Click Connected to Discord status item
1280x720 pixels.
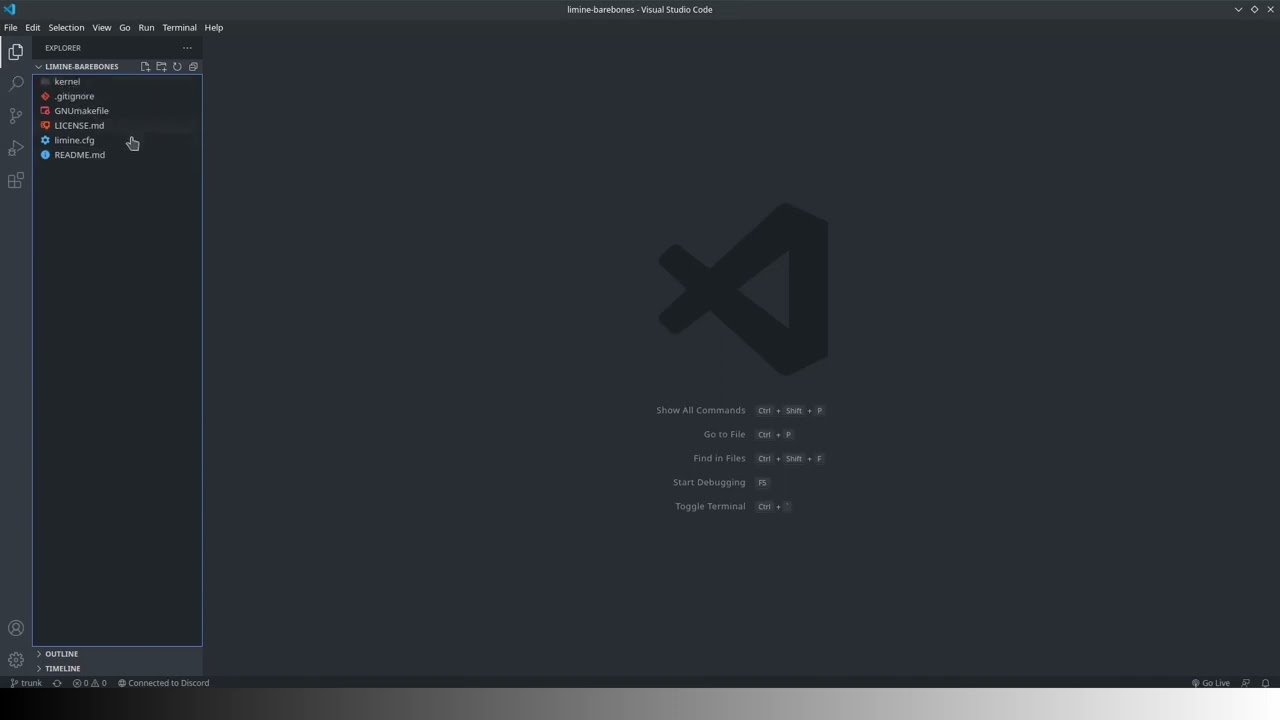pyautogui.click(x=164, y=683)
